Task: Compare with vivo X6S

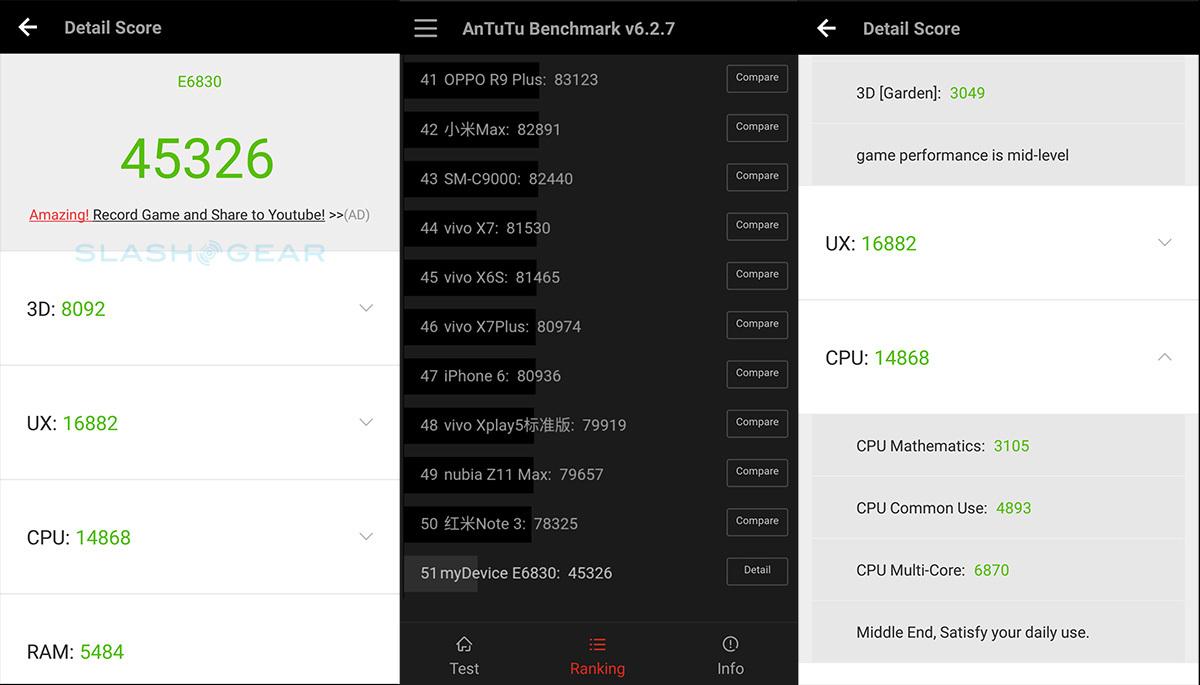Action: click(757, 275)
